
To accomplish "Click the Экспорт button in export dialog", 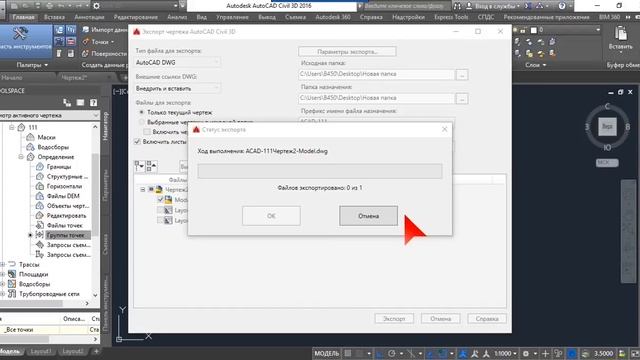I will point(394,318).
